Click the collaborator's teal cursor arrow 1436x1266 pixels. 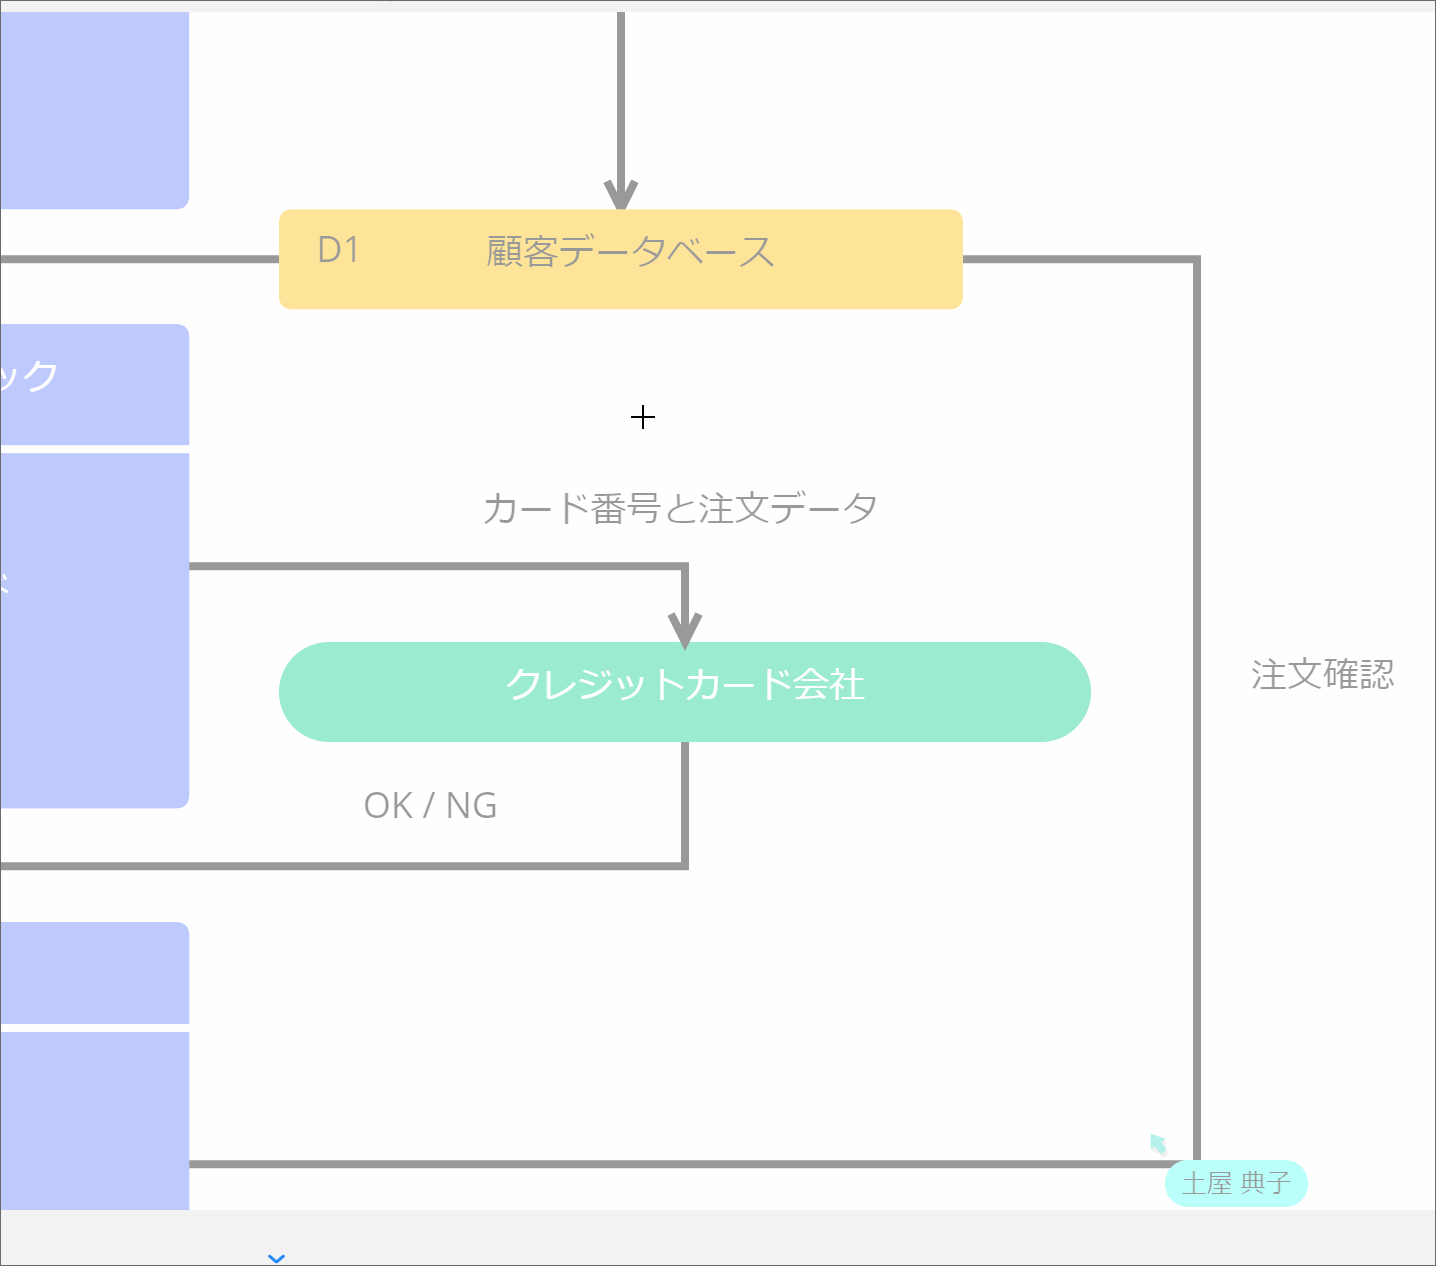tap(1158, 1143)
